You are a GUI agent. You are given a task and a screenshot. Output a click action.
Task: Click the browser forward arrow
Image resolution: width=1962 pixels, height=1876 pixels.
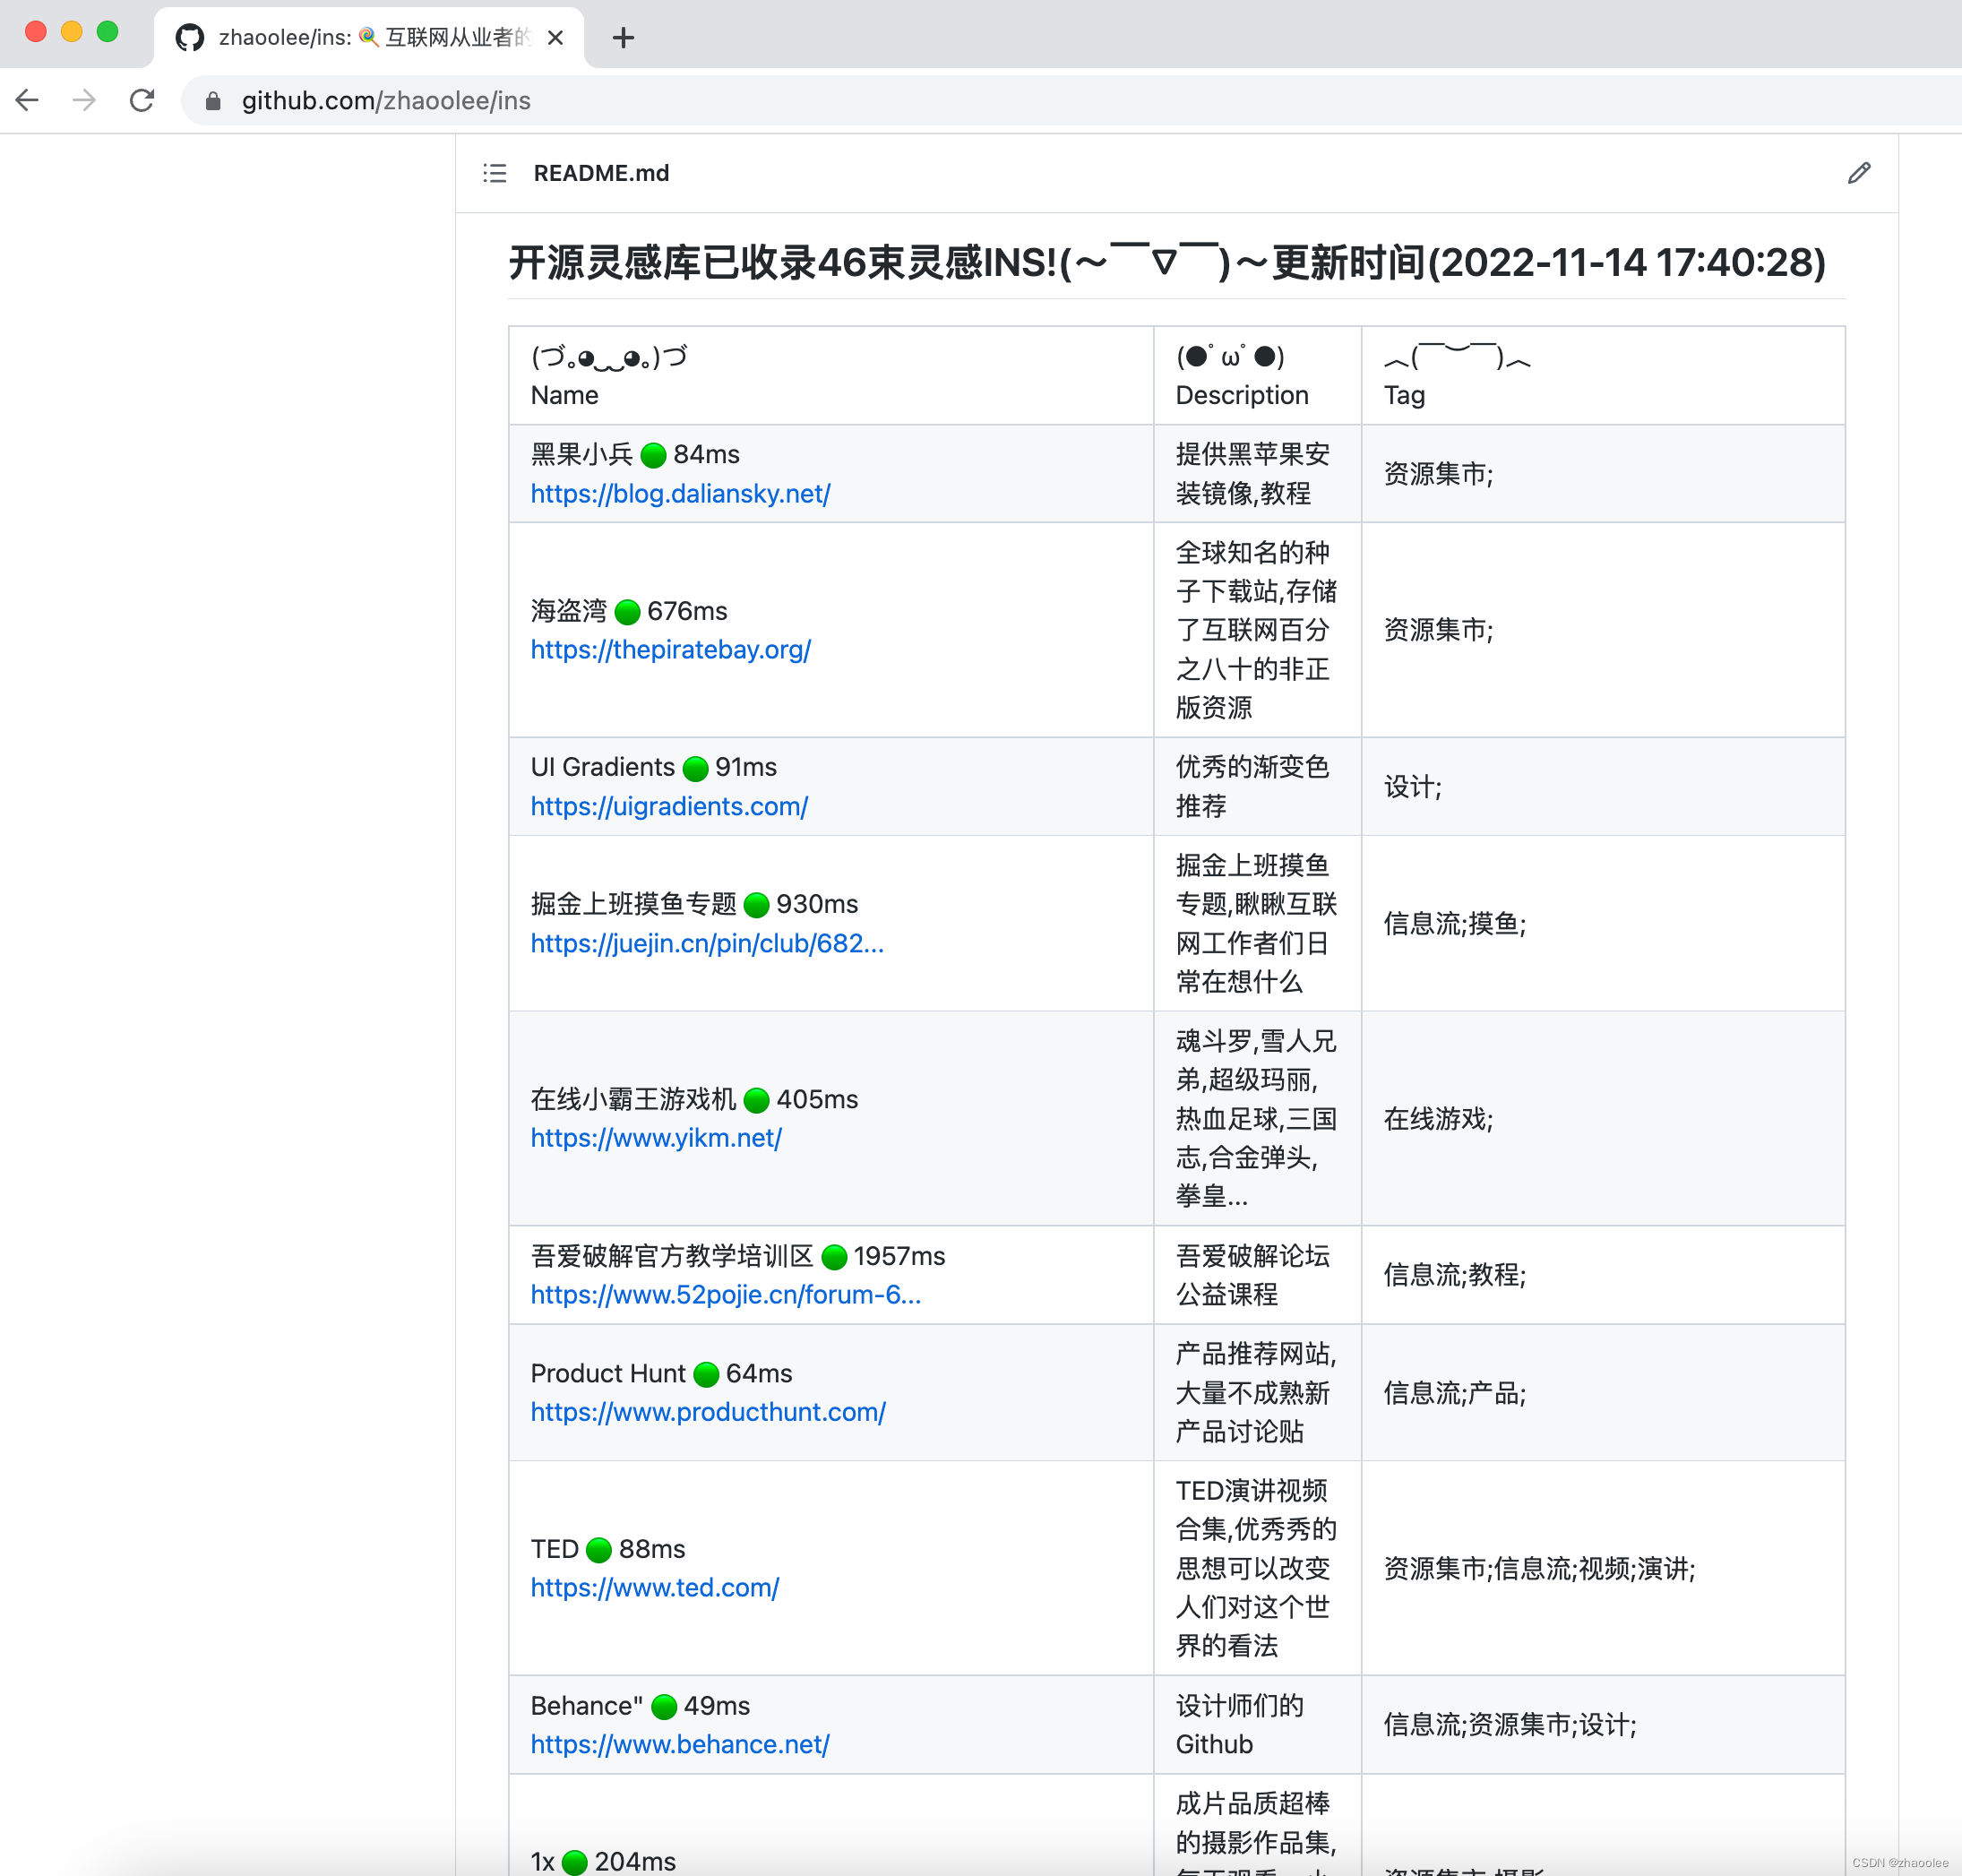pyautogui.click(x=85, y=100)
